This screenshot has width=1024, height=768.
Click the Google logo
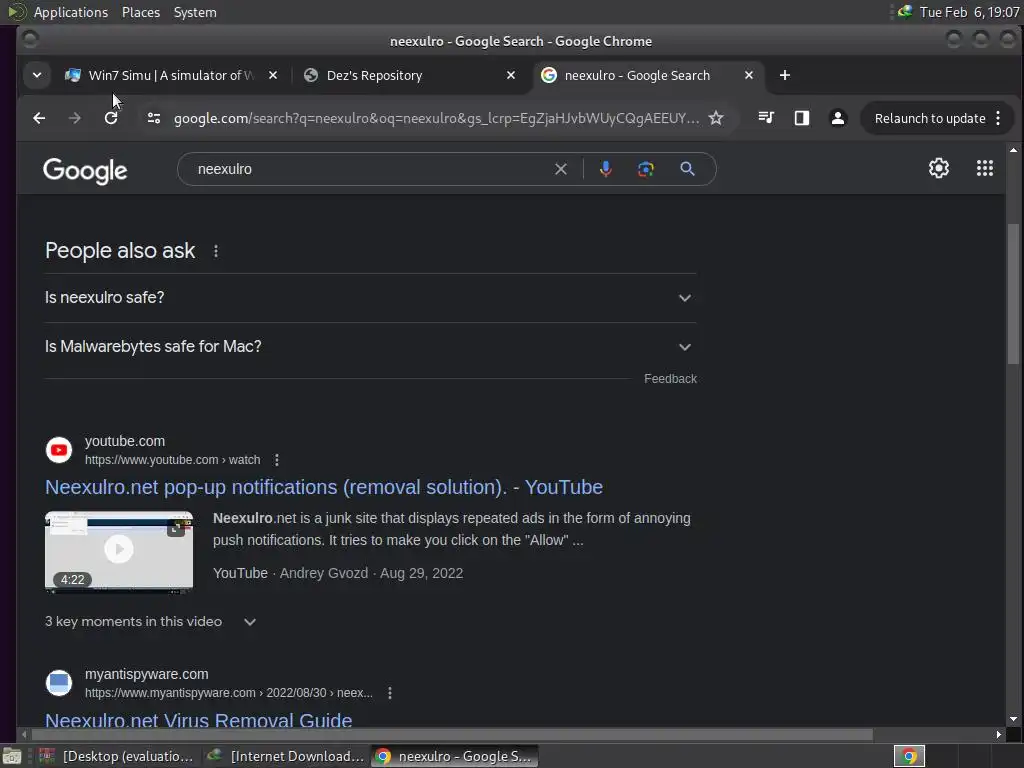pos(85,170)
